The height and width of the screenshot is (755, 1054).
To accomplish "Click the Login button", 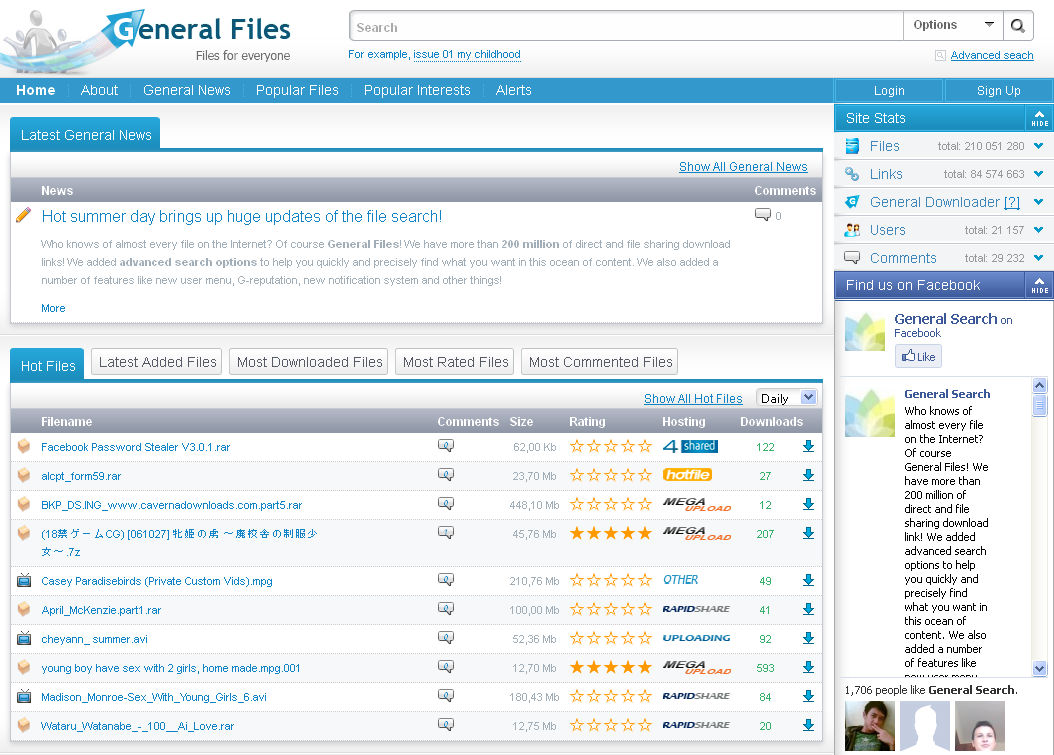I will (889, 91).
